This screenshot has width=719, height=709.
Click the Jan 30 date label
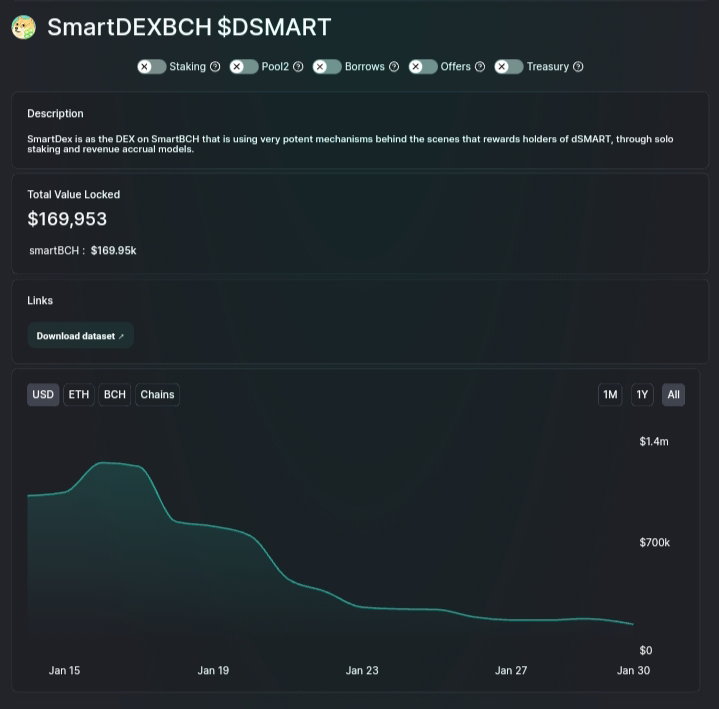coord(633,670)
